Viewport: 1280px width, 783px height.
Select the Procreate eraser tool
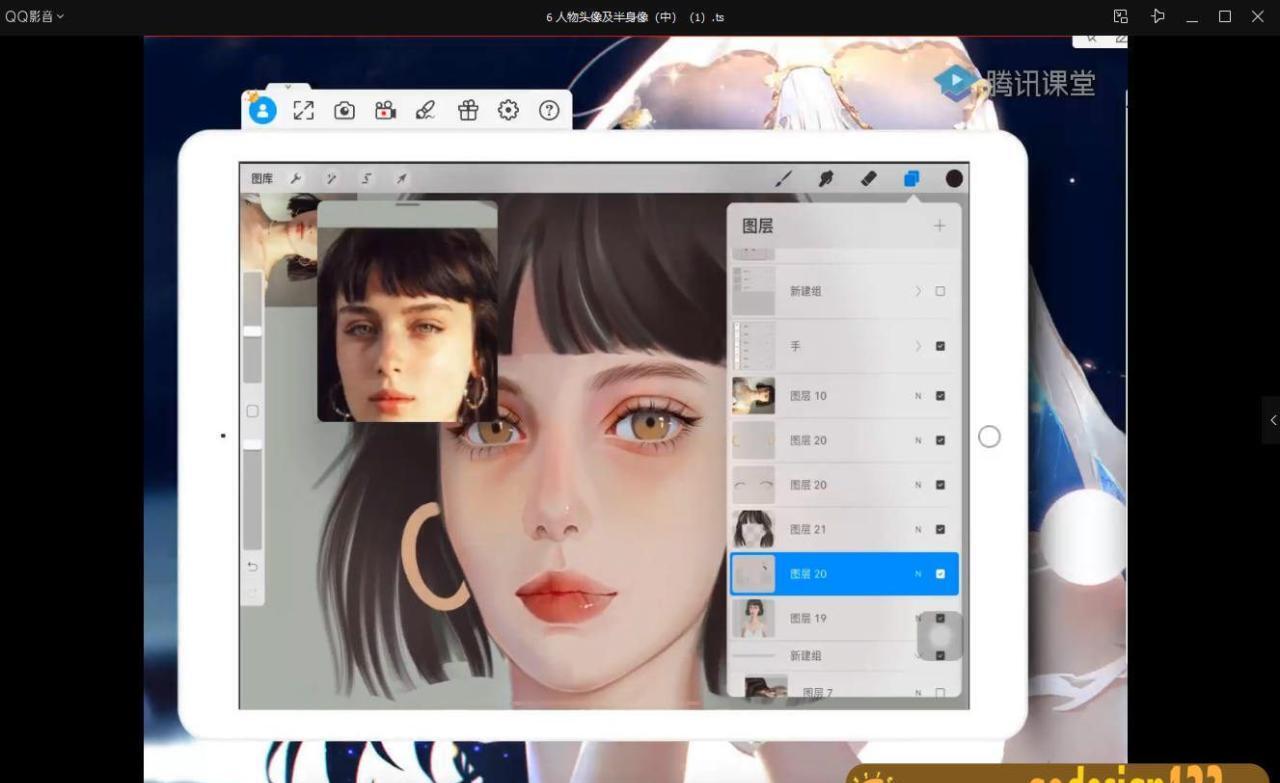[868, 178]
